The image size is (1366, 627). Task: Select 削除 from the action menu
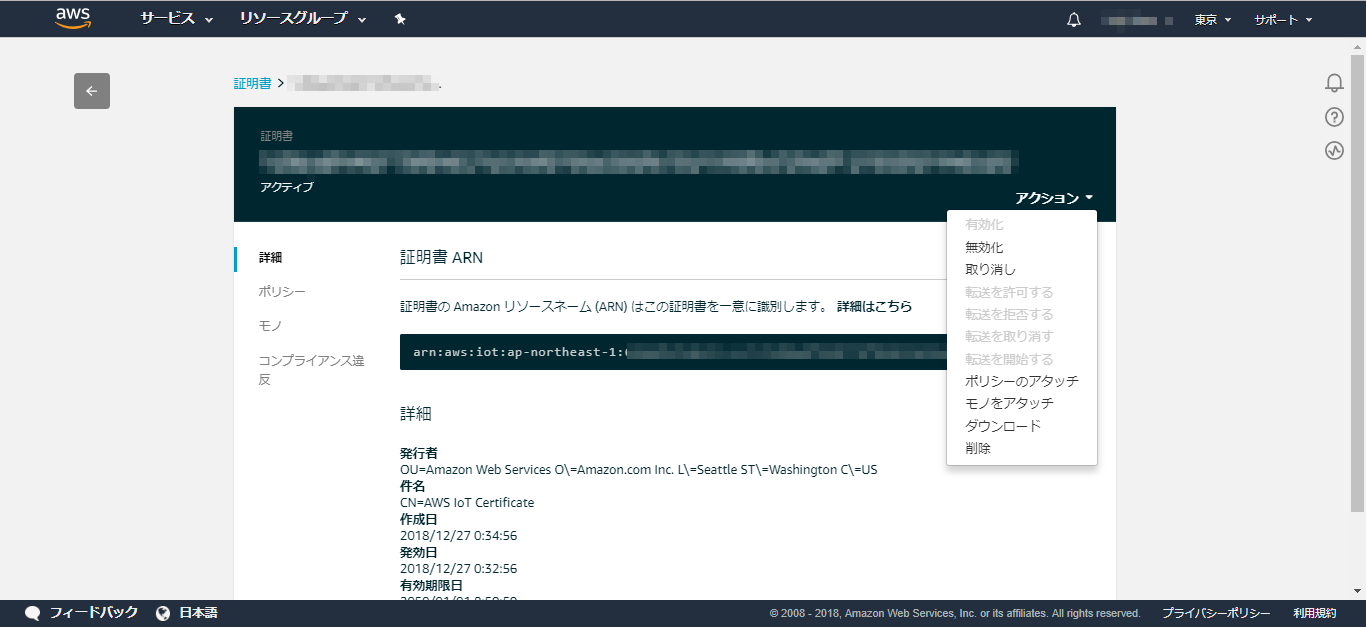(x=978, y=448)
